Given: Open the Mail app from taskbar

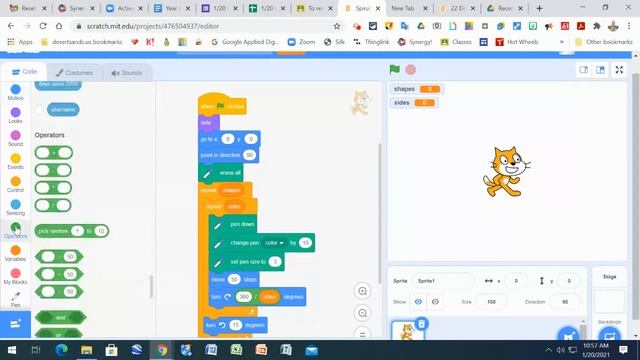Looking at the screenshot, I should pyautogui.click(x=311, y=350).
